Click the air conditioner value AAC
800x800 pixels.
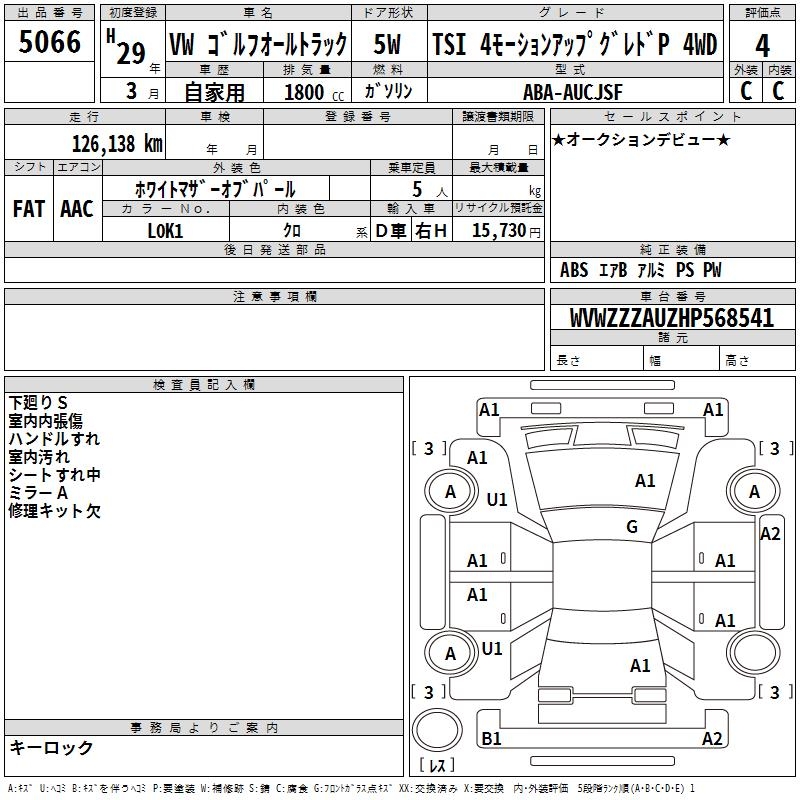click(x=77, y=209)
